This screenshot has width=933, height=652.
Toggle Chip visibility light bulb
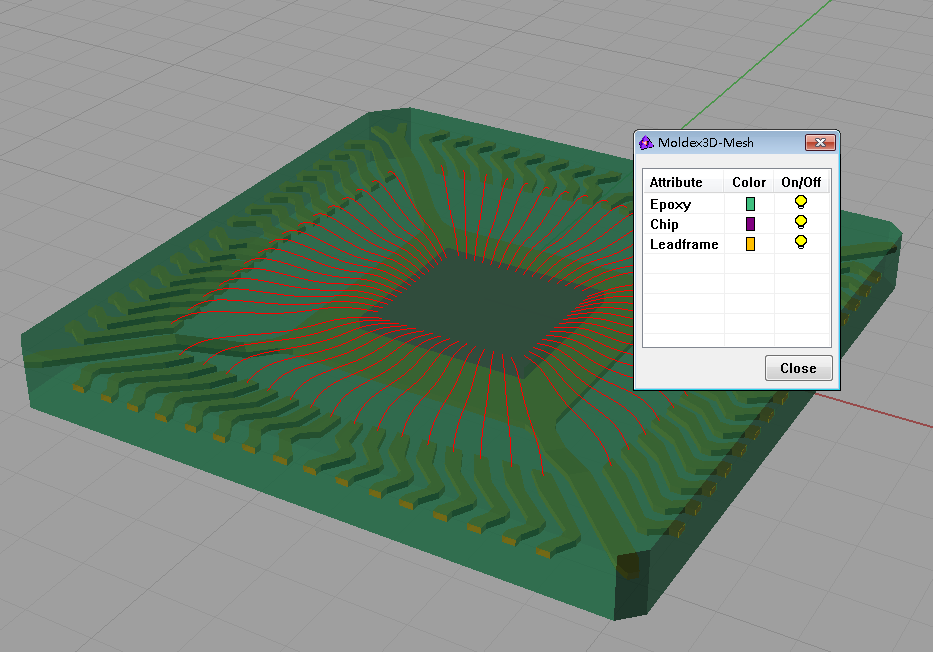(x=801, y=222)
